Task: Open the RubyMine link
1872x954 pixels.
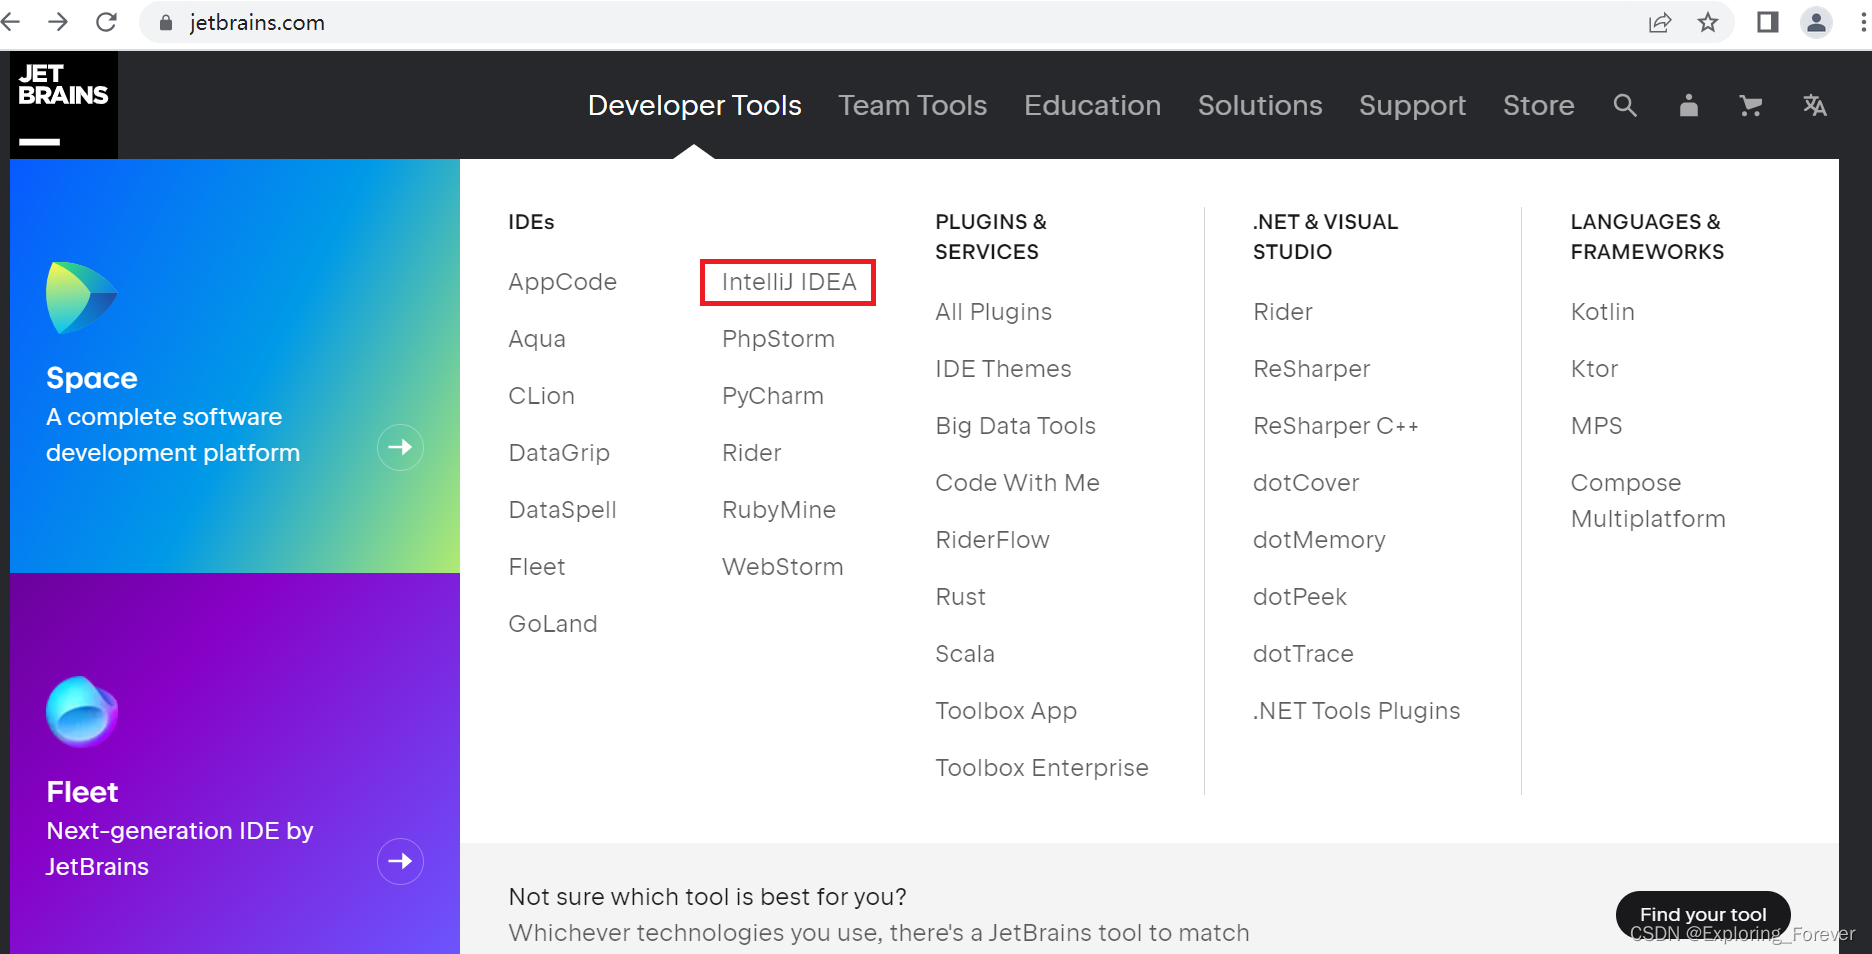Action: 779,510
